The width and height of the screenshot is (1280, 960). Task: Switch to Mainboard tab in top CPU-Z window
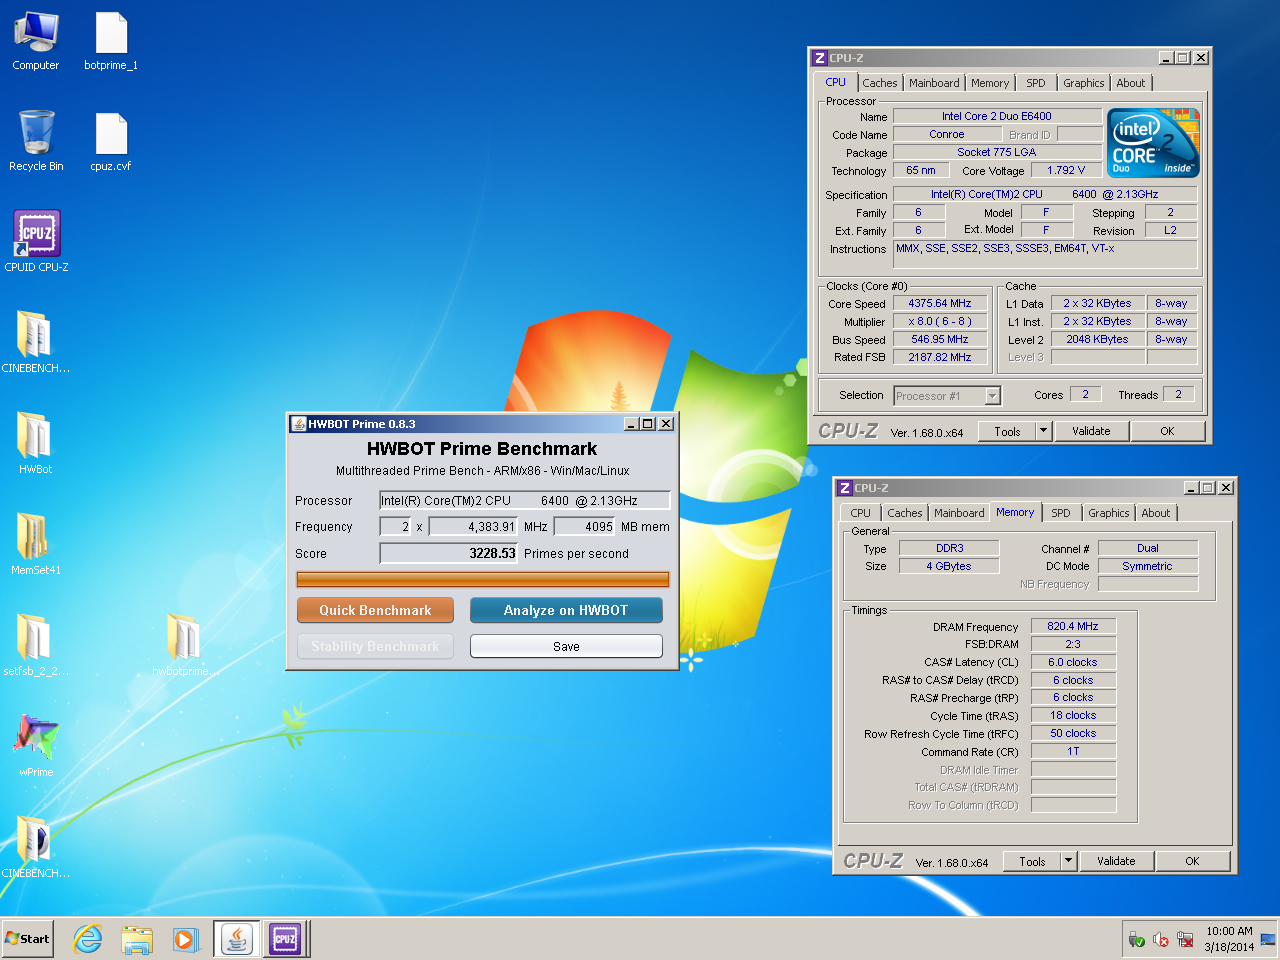pos(934,83)
